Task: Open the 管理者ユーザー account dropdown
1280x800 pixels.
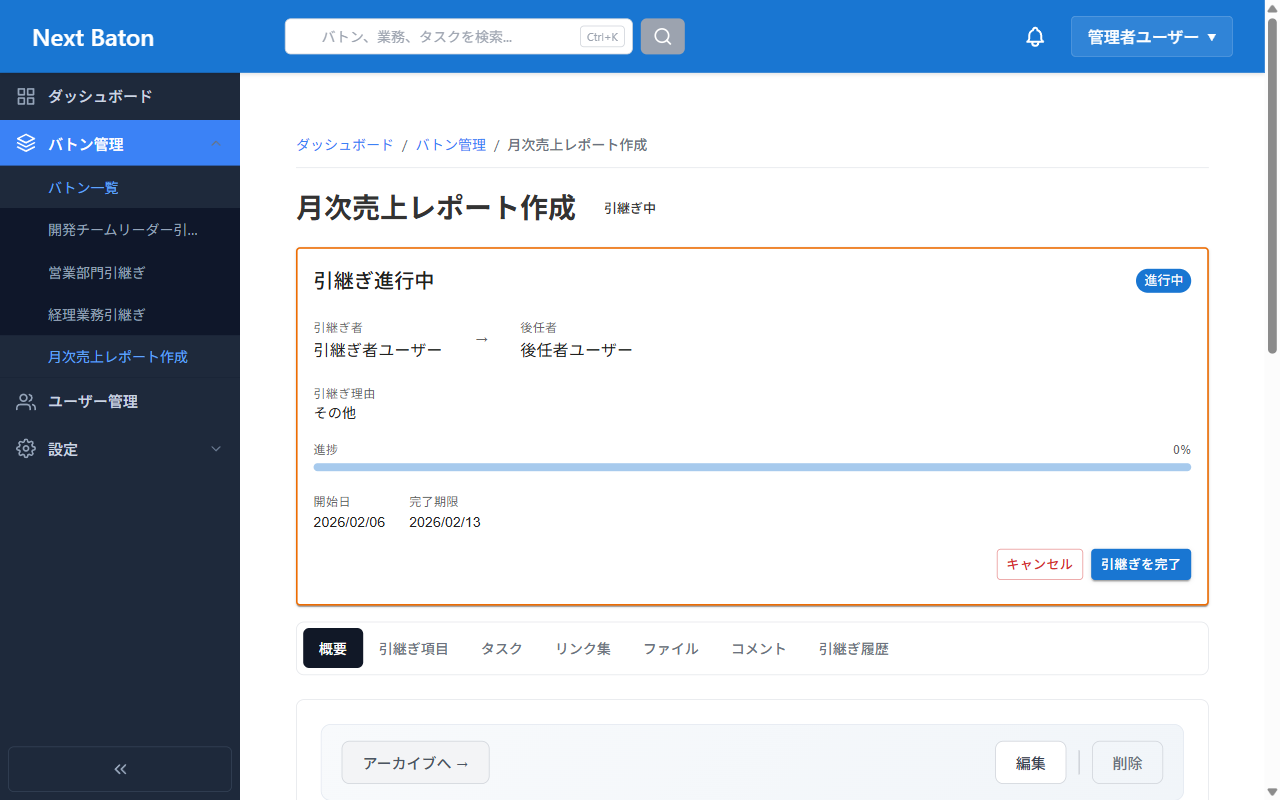Action: (x=1151, y=36)
